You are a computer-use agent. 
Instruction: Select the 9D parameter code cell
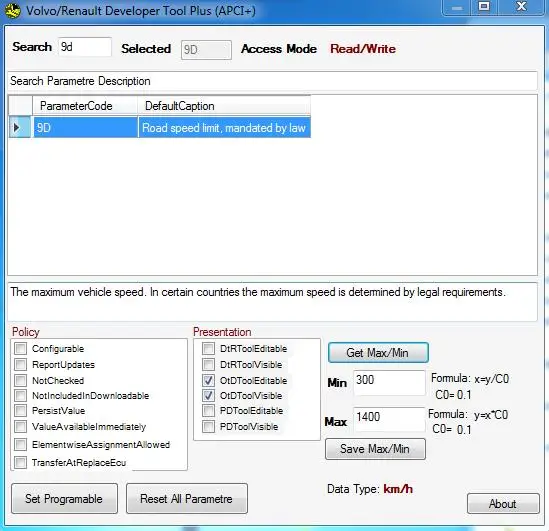coord(85,127)
